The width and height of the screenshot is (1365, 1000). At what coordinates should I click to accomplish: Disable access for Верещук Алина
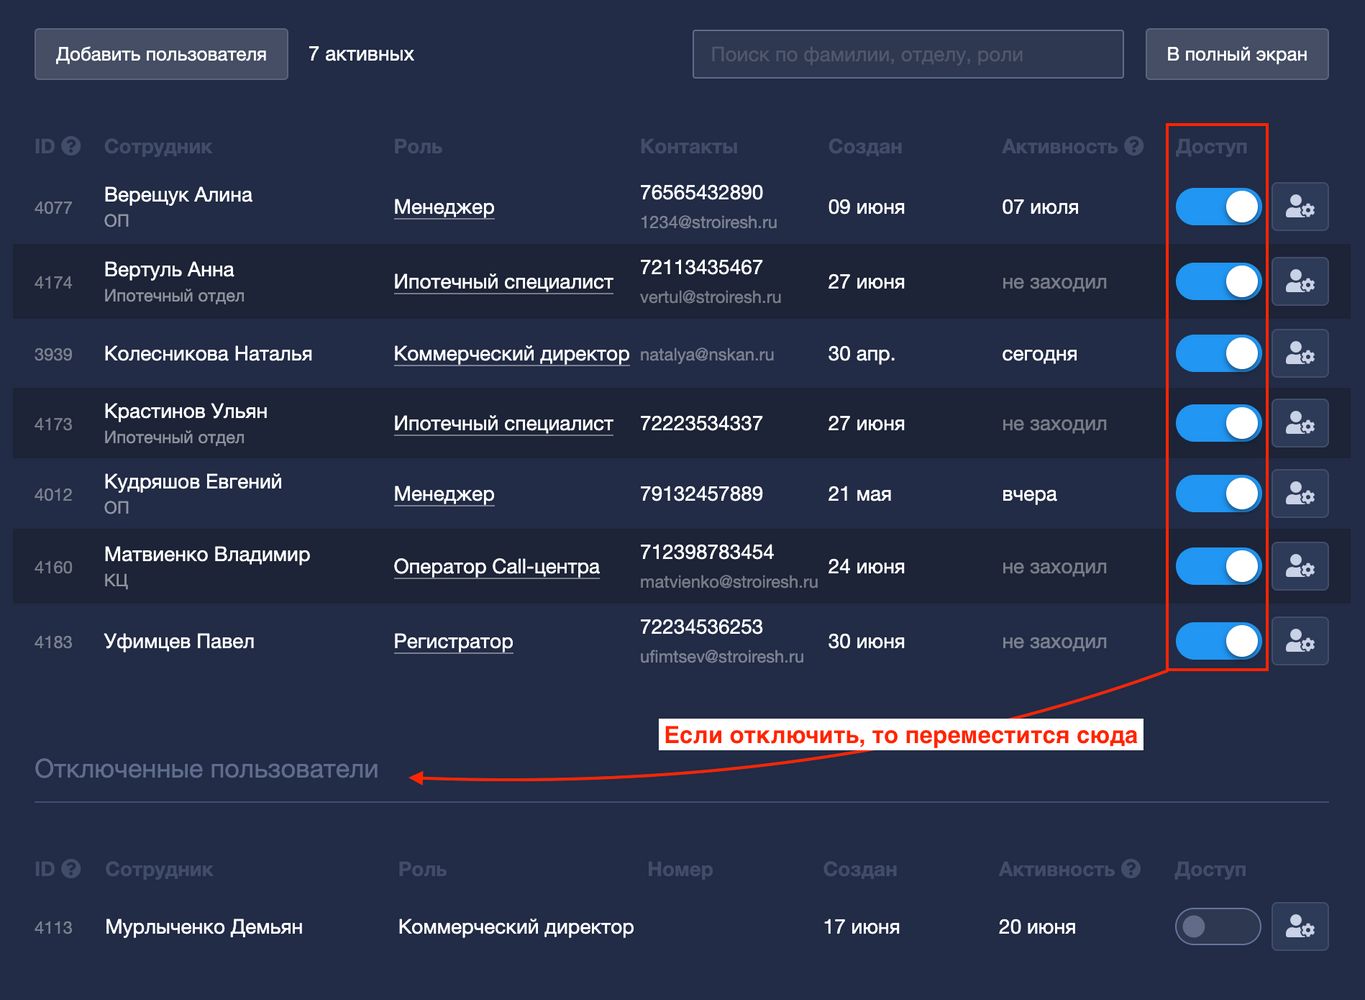coord(1218,207)
